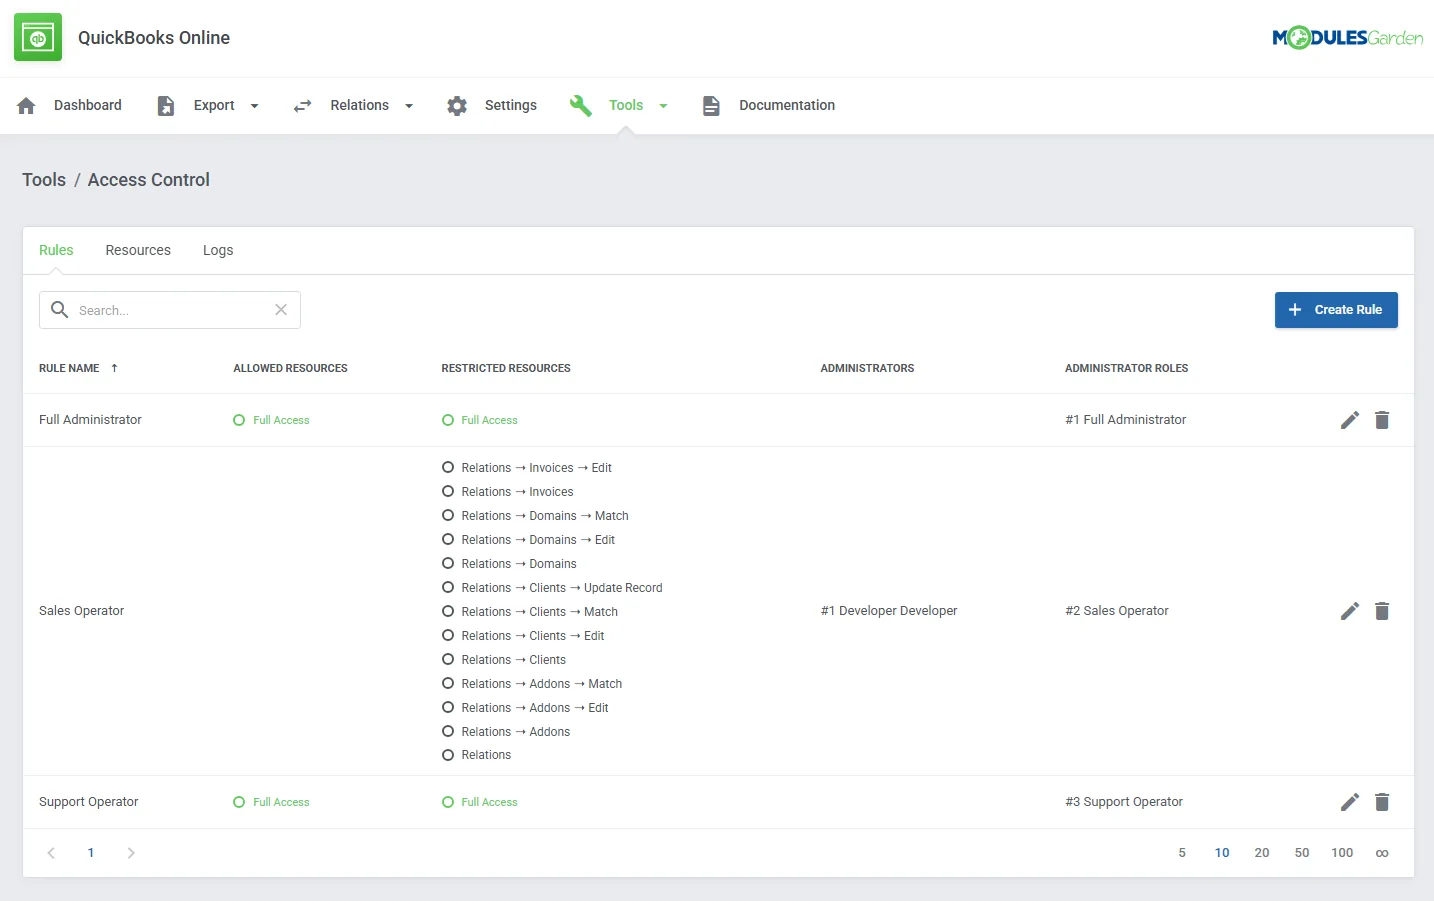Clear the search field with the X icon

click(x=281, y=310)
